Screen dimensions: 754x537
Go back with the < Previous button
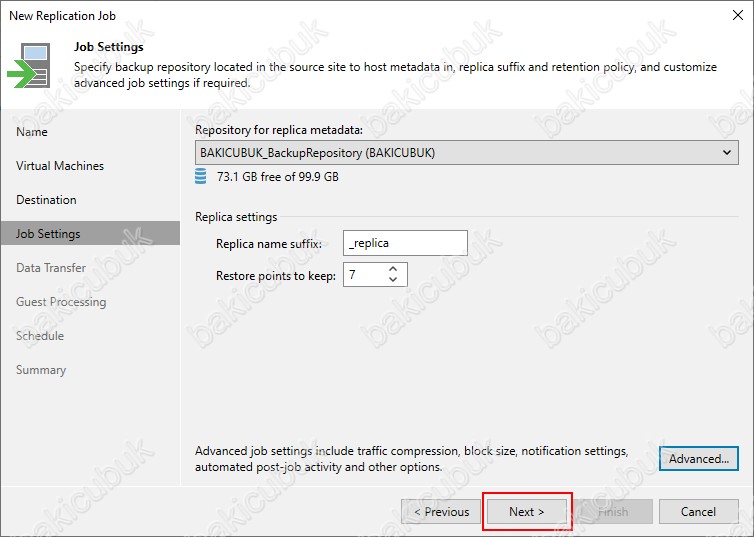[441, 512]
